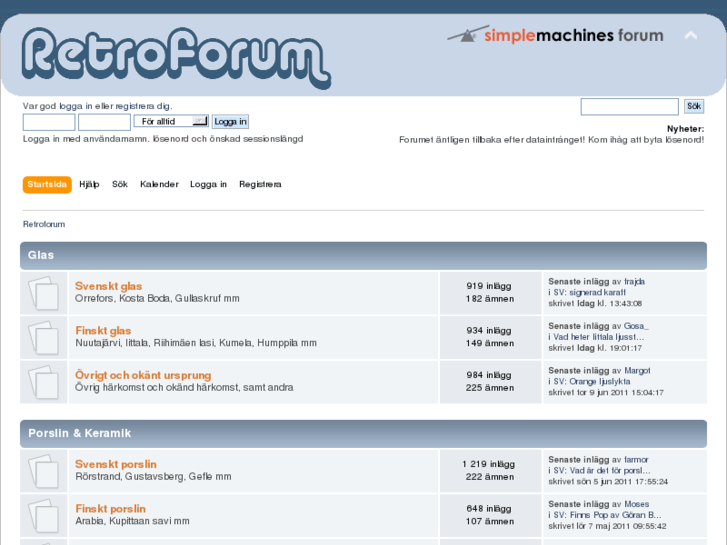View profile of user farmor
Viewport: 727px width, 545px height.
(x=636, y=460)
